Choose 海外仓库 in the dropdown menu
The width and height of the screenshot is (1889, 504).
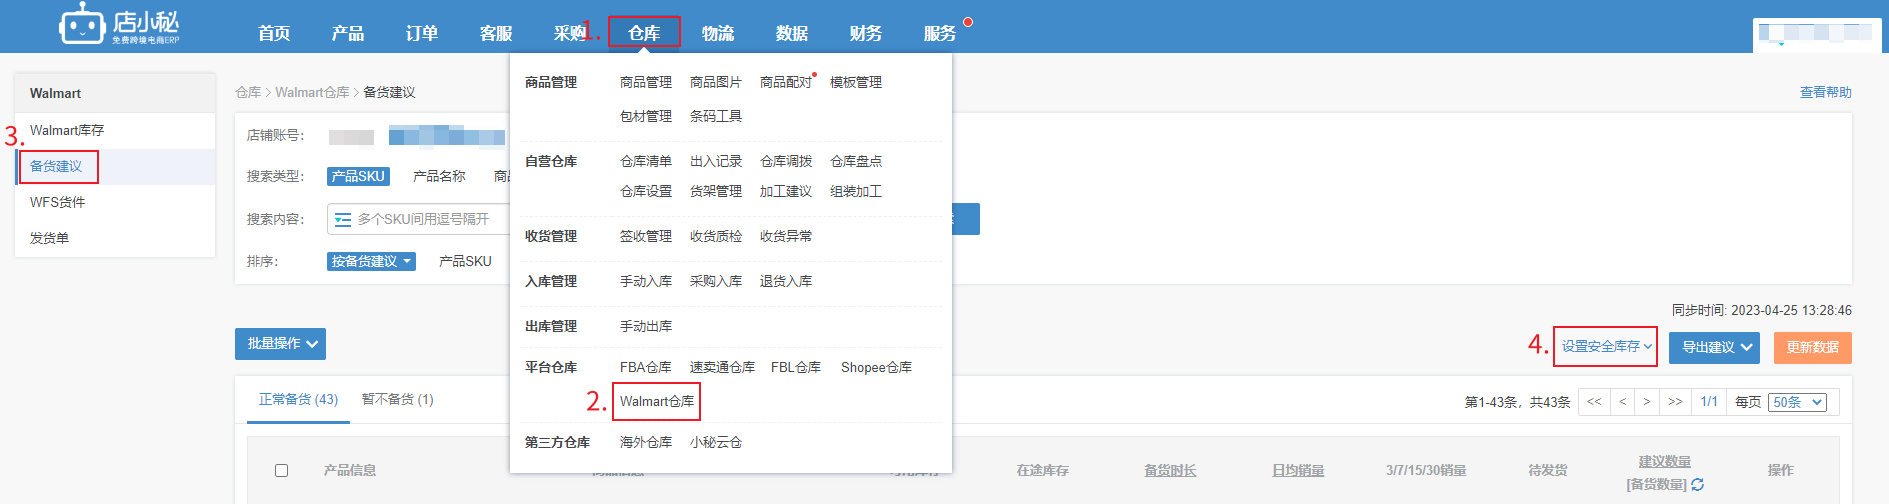(x=645, y=442)
